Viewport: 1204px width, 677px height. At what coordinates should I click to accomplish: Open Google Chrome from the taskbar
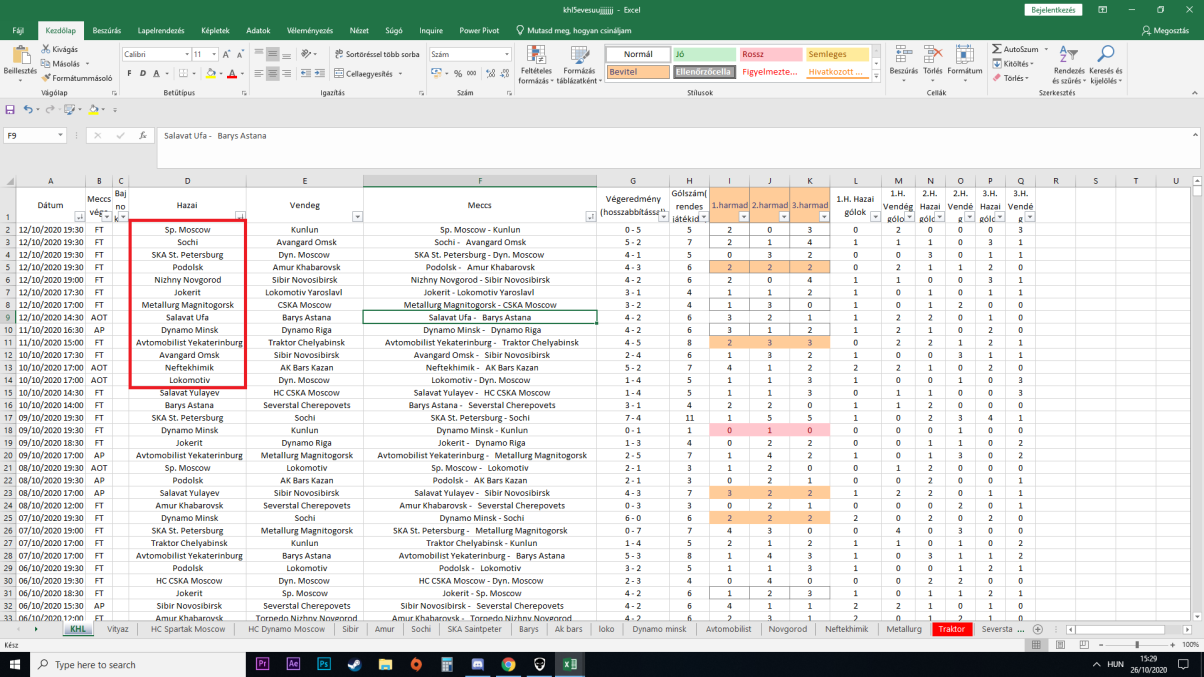point(508,664)
